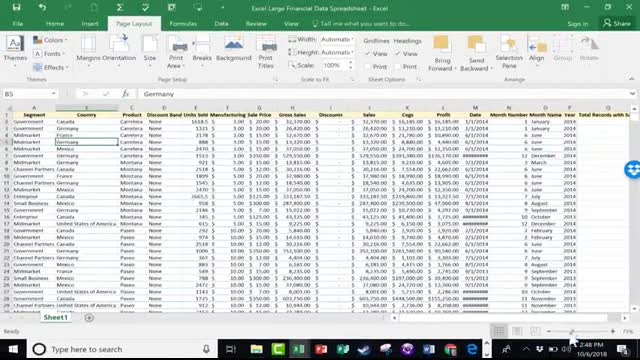Open the Orientation options
Screen dimensions: 640x360
[x=119, y=51]
